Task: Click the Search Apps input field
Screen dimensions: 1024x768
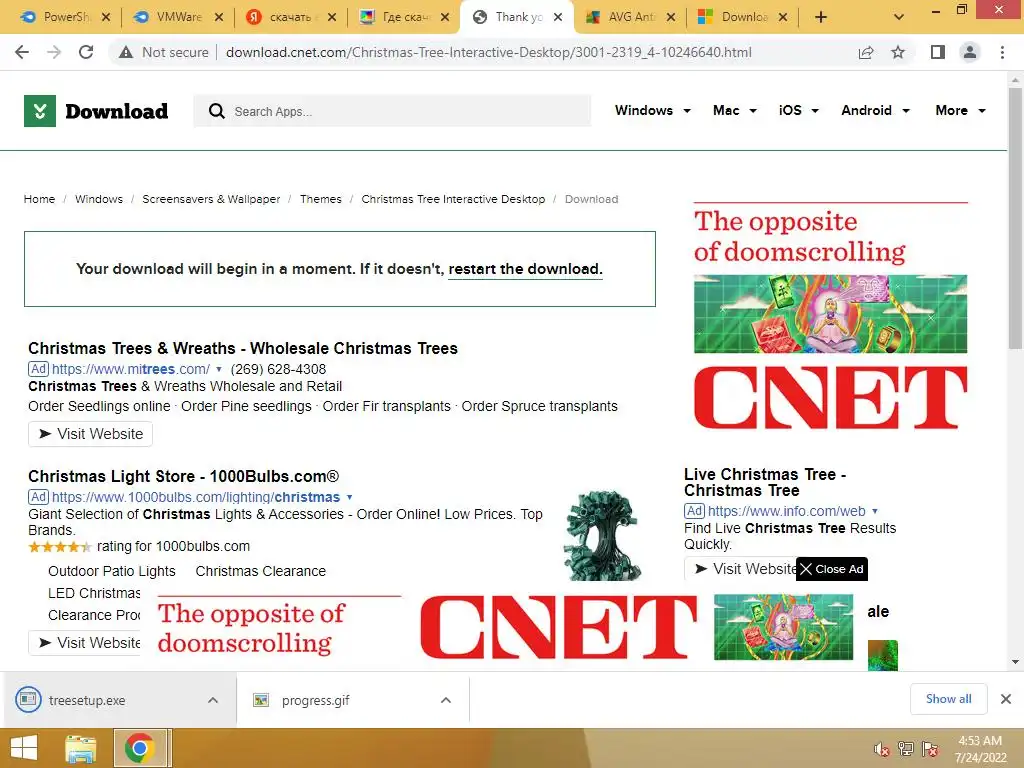Action: pos(392,111)
